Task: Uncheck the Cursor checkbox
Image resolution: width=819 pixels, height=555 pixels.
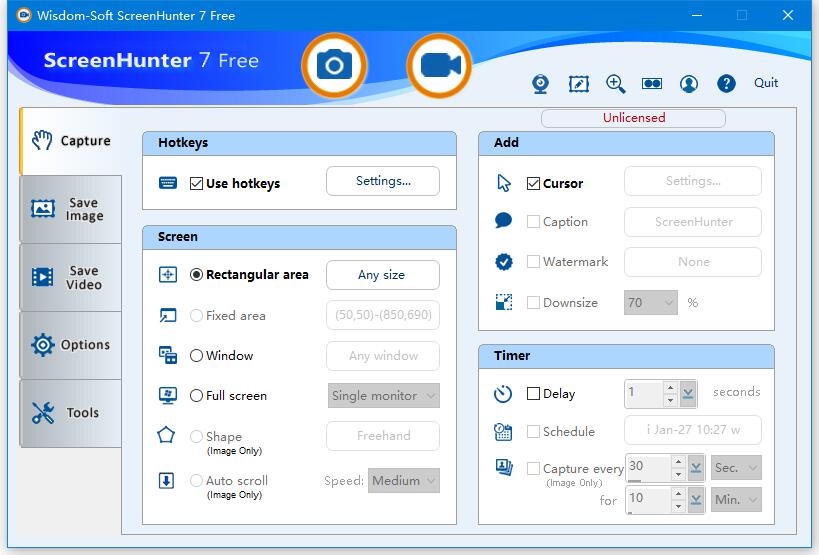Action: click(533, 183)
